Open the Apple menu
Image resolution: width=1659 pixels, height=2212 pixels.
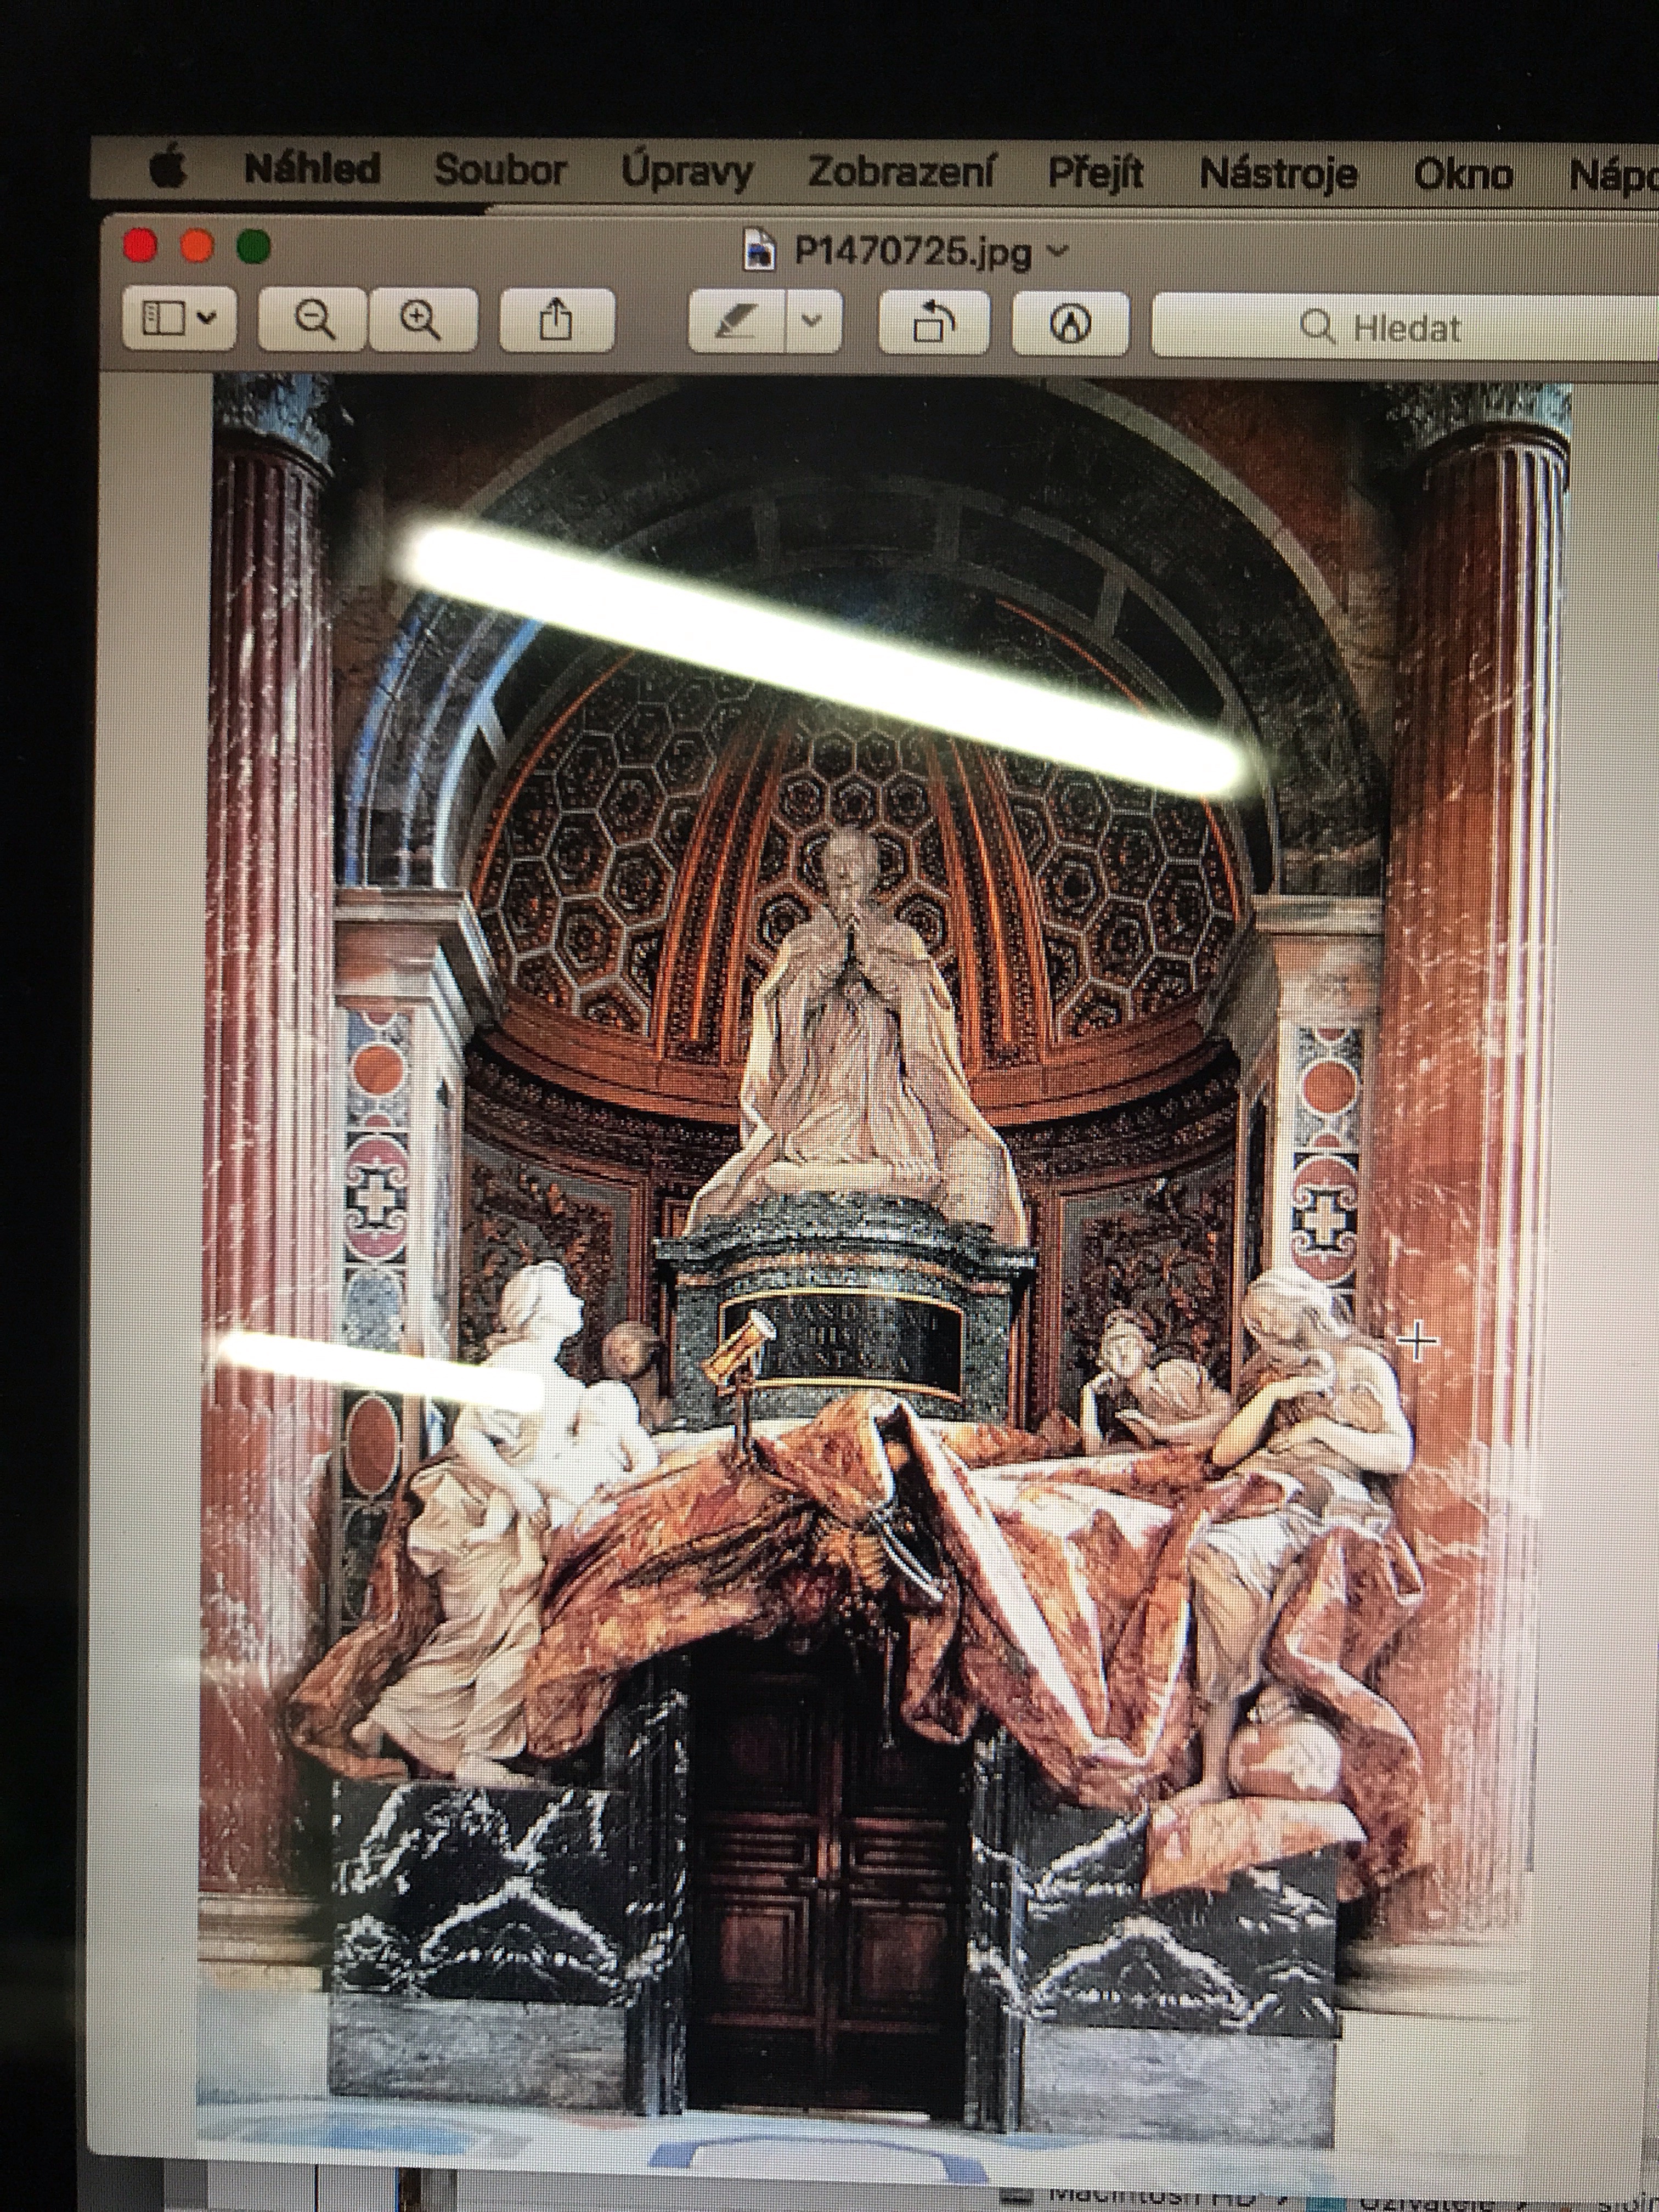169,166
